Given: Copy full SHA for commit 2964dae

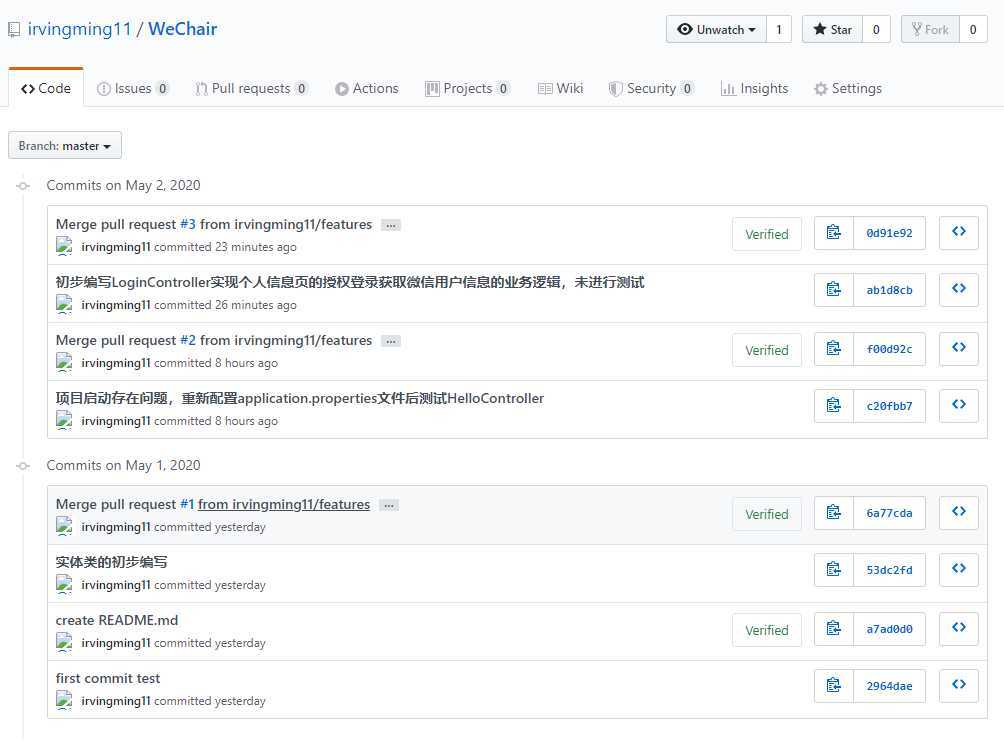Looking at the screenshot, I should pos(834,686).
